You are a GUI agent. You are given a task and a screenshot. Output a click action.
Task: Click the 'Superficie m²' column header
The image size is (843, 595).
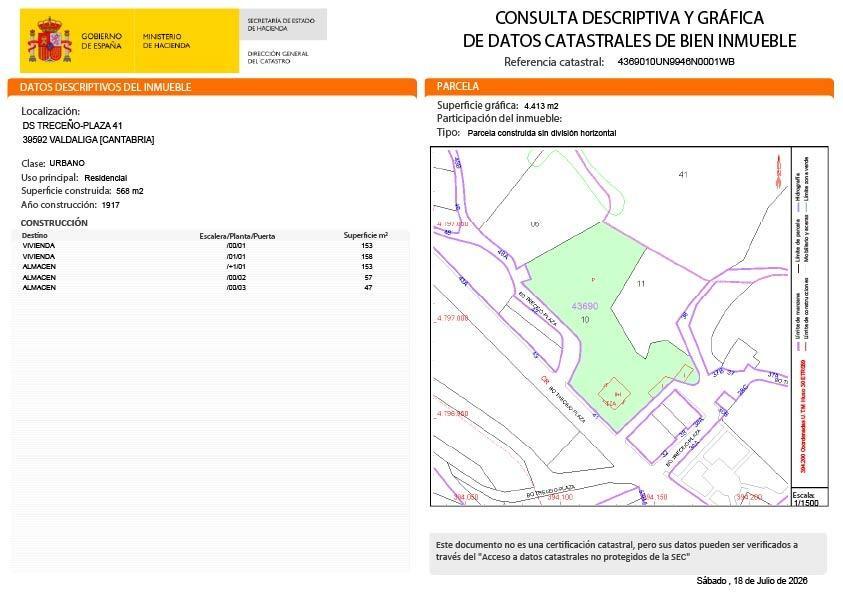click(x=366, y=235)
